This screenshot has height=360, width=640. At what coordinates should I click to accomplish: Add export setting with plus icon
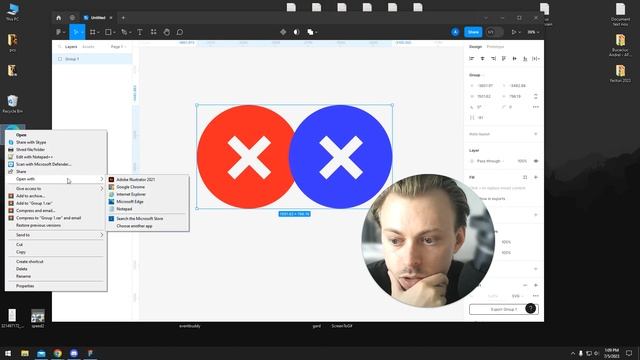tap(536, 285)
